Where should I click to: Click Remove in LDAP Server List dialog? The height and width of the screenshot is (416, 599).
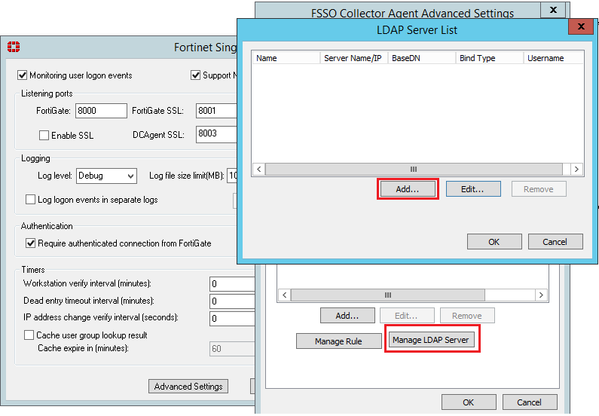pos(539,189)
